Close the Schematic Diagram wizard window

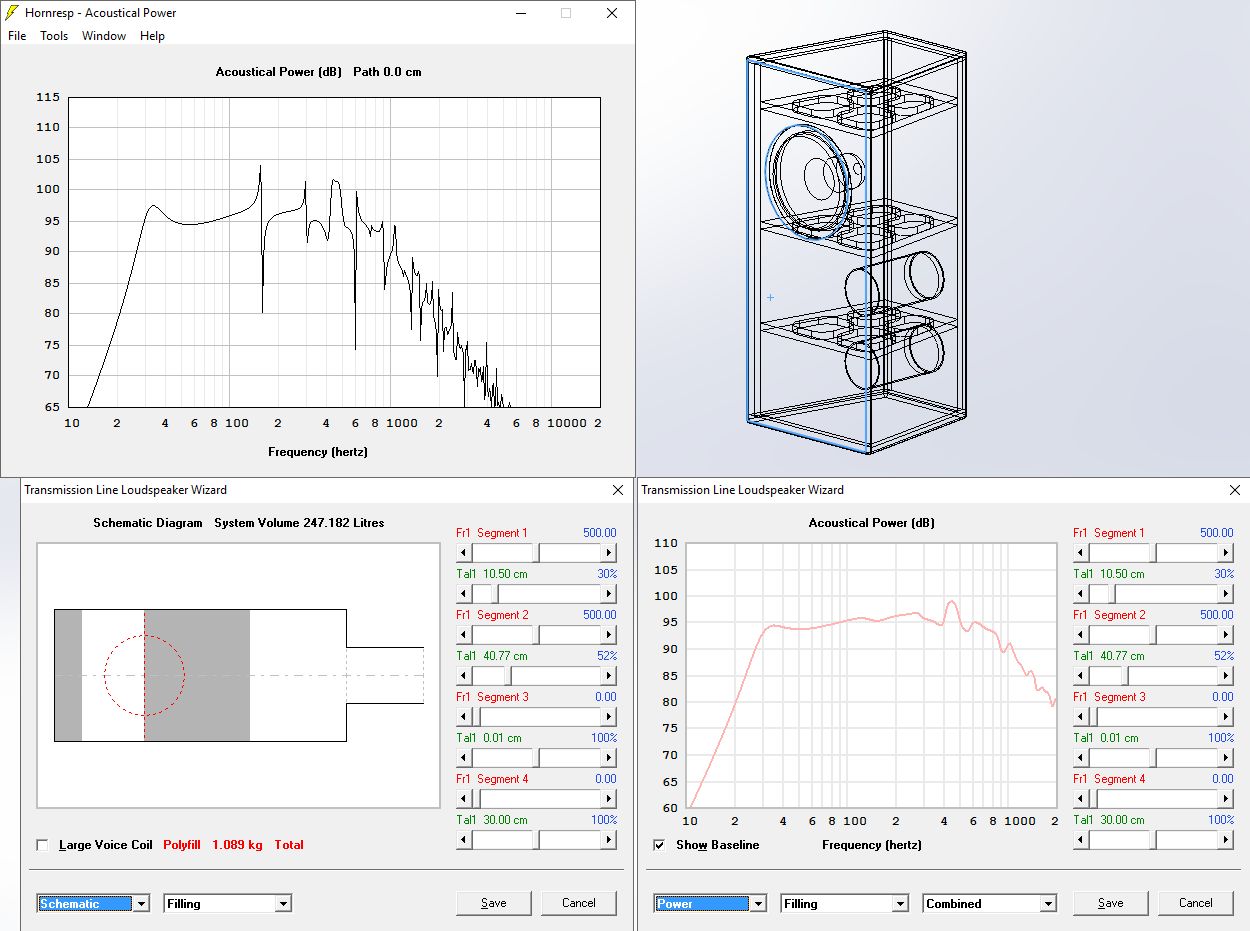pyautogui.click(x=617, y=490)
